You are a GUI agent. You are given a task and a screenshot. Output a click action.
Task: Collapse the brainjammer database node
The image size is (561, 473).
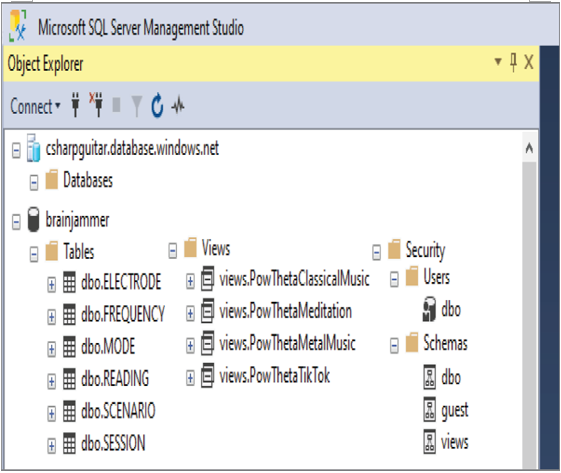click(16, 222)
